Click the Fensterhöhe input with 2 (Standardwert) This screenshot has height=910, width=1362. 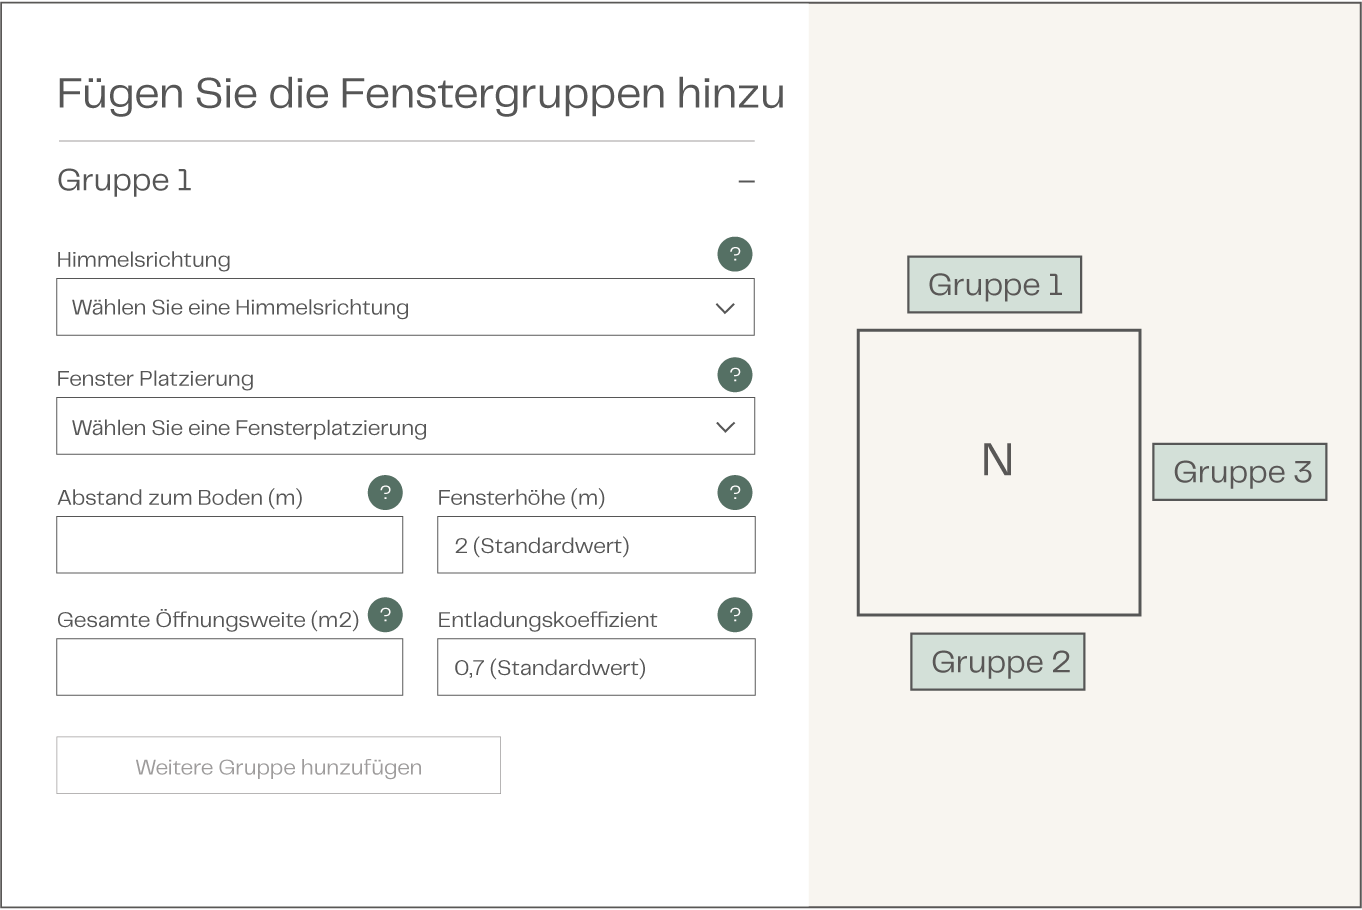point(596,545)
